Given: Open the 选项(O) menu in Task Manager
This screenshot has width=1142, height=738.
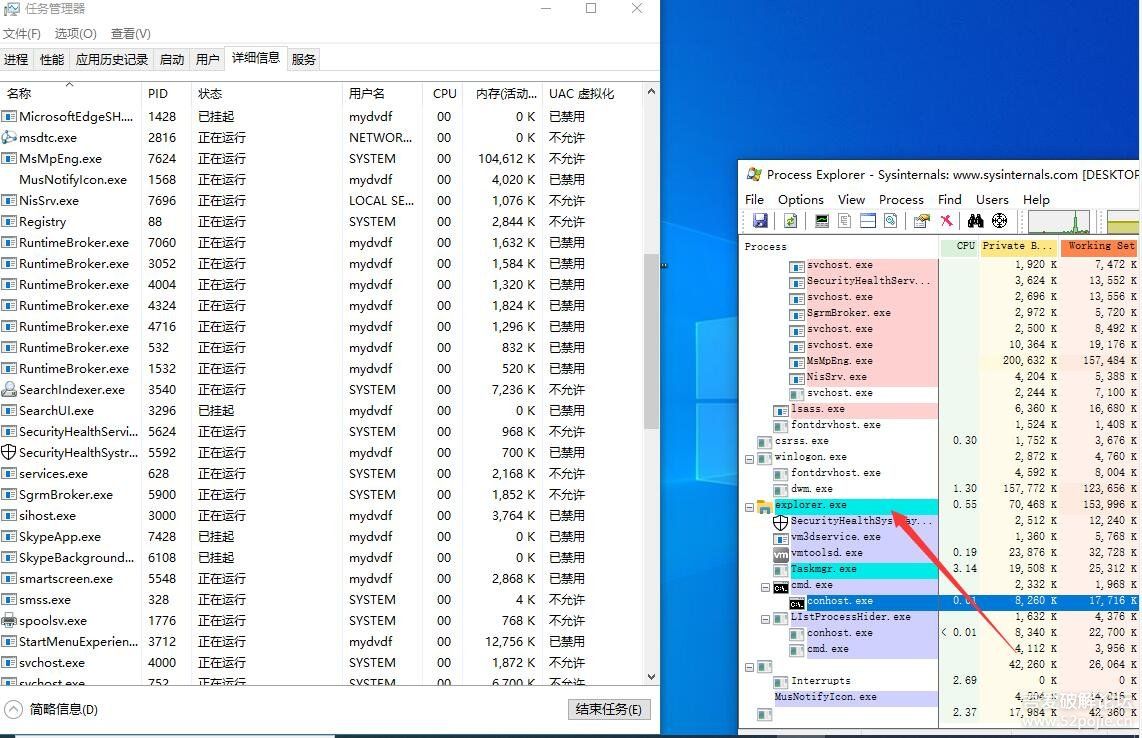Looking at the screenshot, I should pyautogui.click(x=75, y=34).
